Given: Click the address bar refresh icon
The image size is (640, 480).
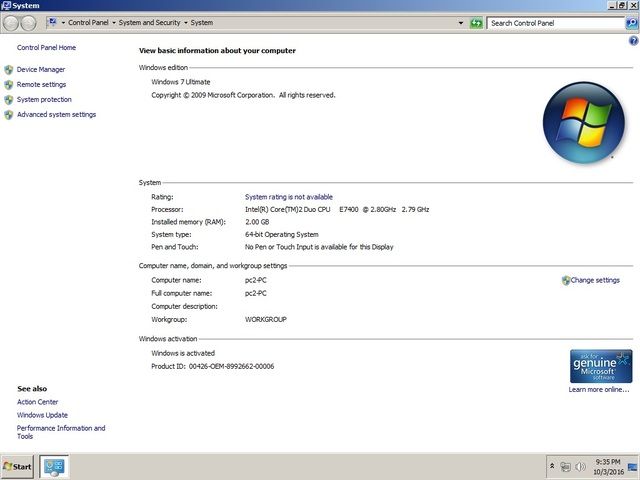Looking at the screenshot, I should [477, 22].
